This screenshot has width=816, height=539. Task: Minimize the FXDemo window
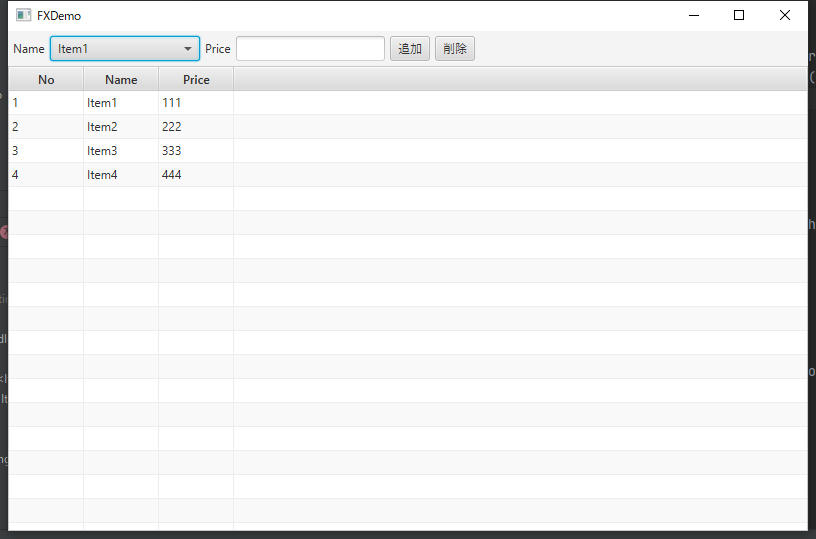694,15
